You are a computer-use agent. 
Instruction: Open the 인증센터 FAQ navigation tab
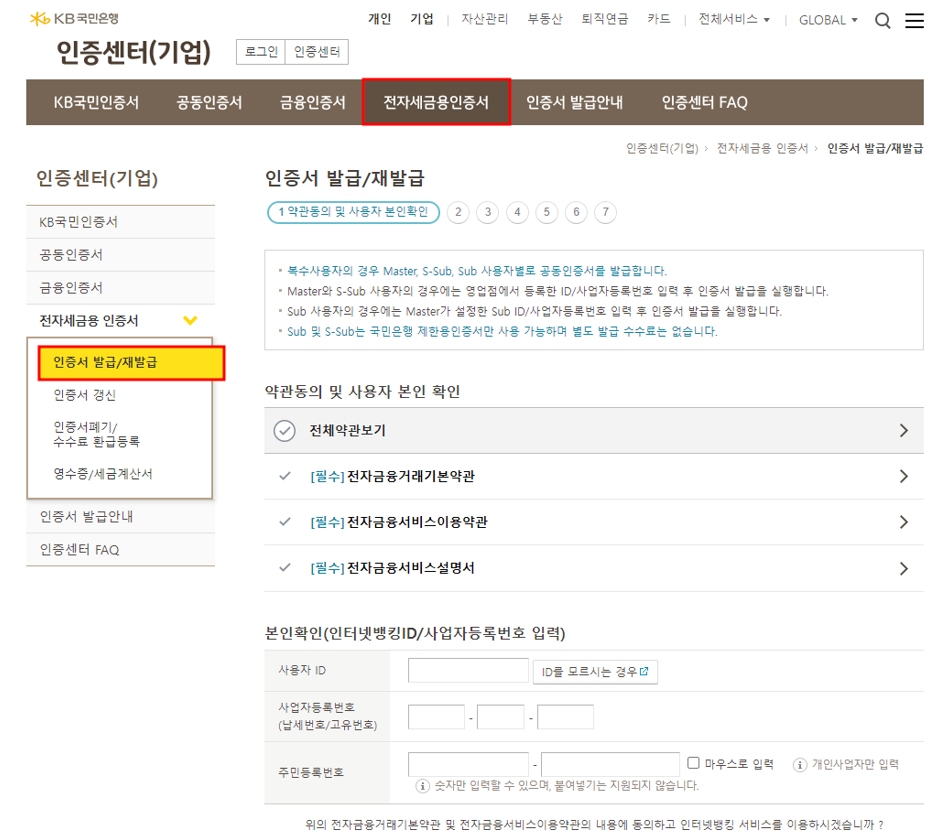click(704, 103)
